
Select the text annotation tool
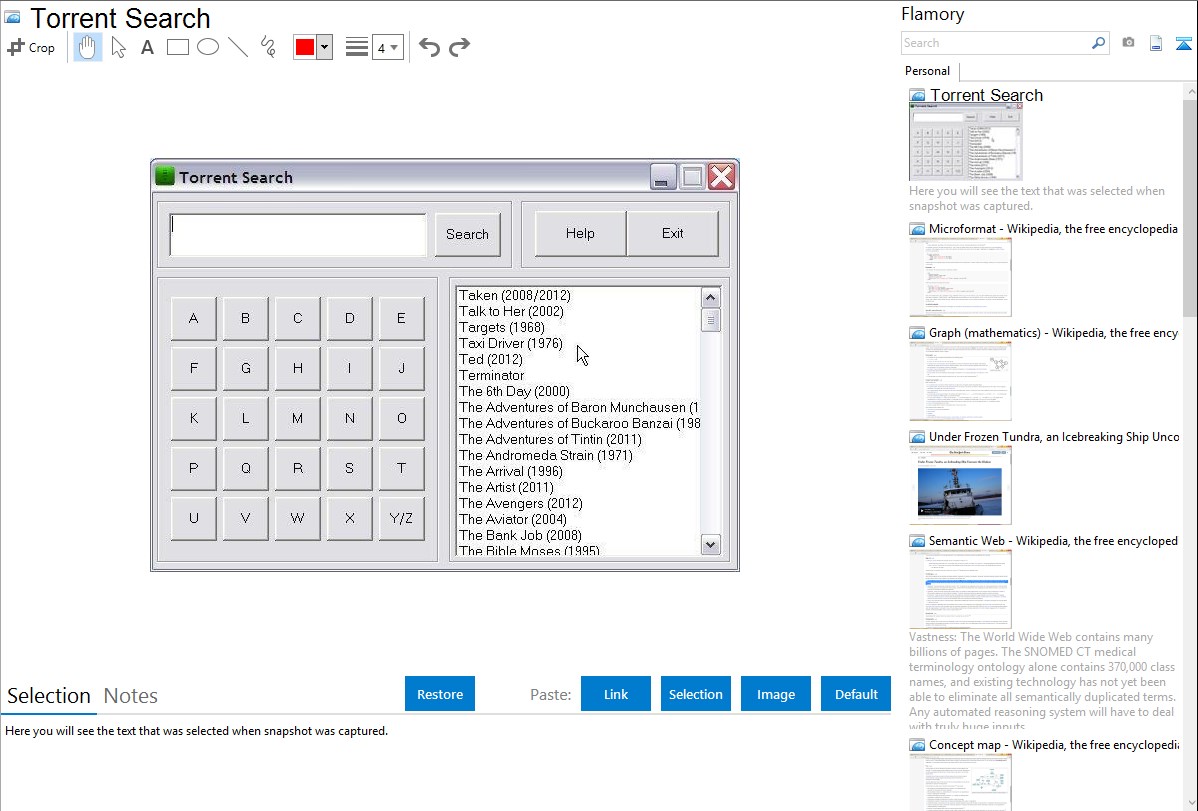tap(147, 47)
